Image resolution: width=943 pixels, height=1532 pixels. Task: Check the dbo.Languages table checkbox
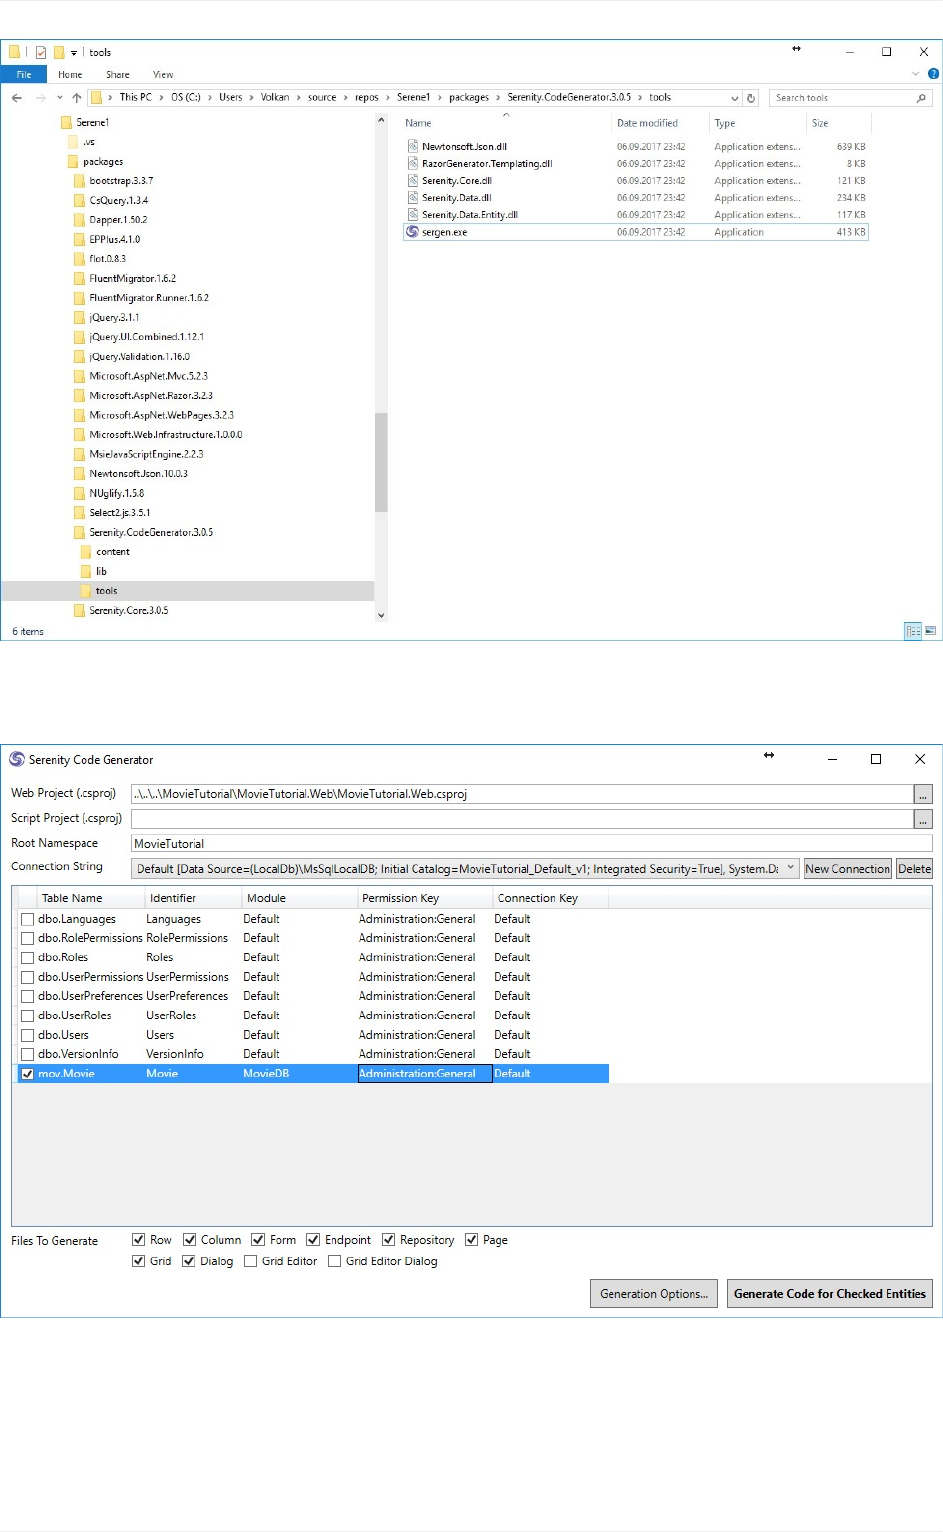tap(28, 919)
